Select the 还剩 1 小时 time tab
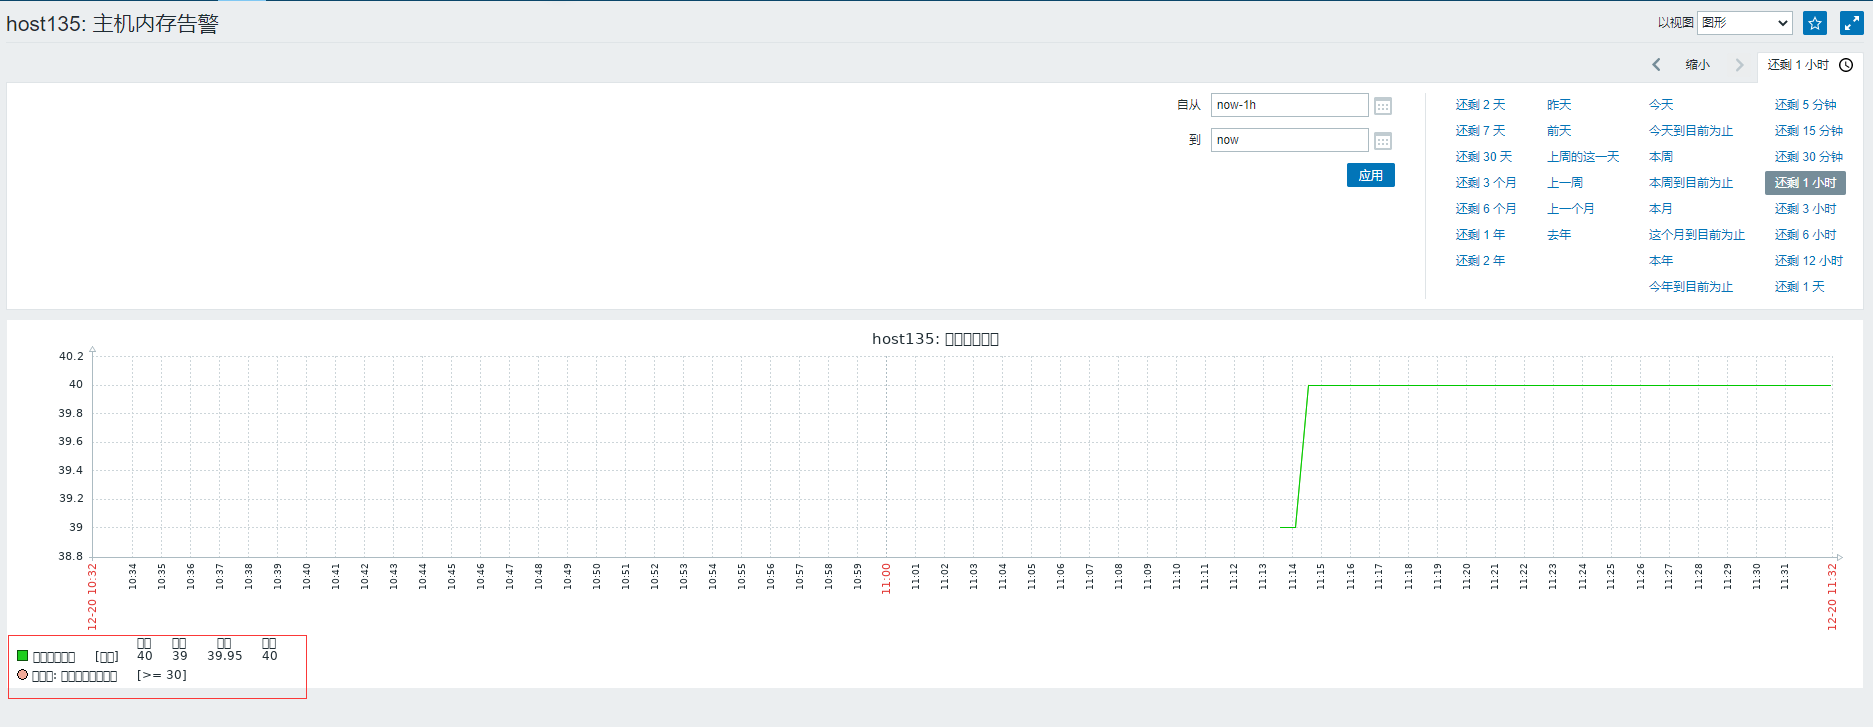The image size is (1873, 727). pyautogui.click(x=1810, y=66)
